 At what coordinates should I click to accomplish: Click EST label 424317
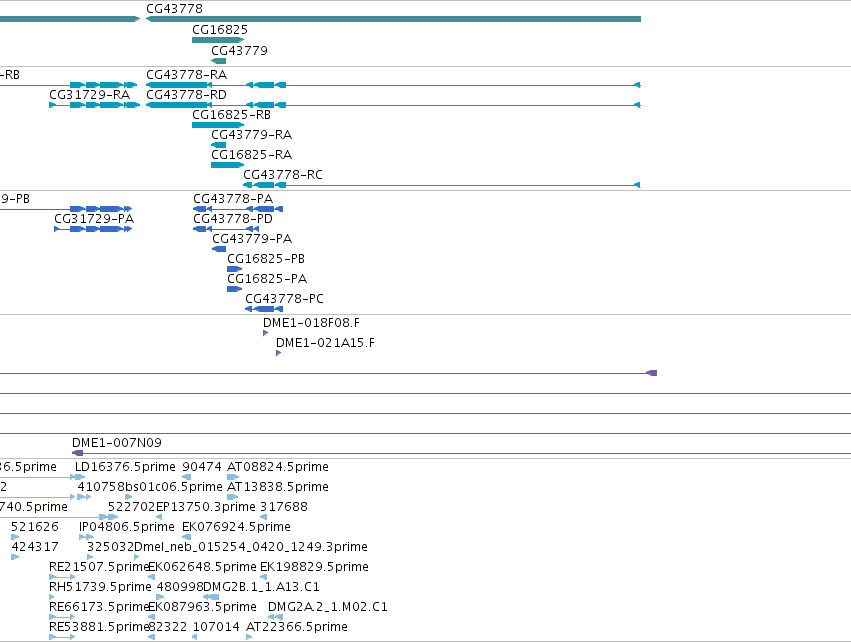click(35, 547)
